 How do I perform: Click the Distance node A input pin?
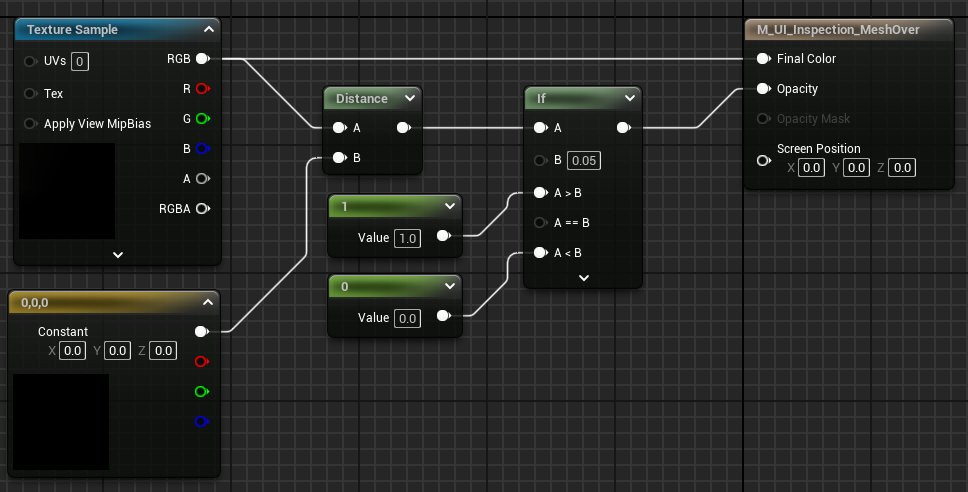pos(340,128)
